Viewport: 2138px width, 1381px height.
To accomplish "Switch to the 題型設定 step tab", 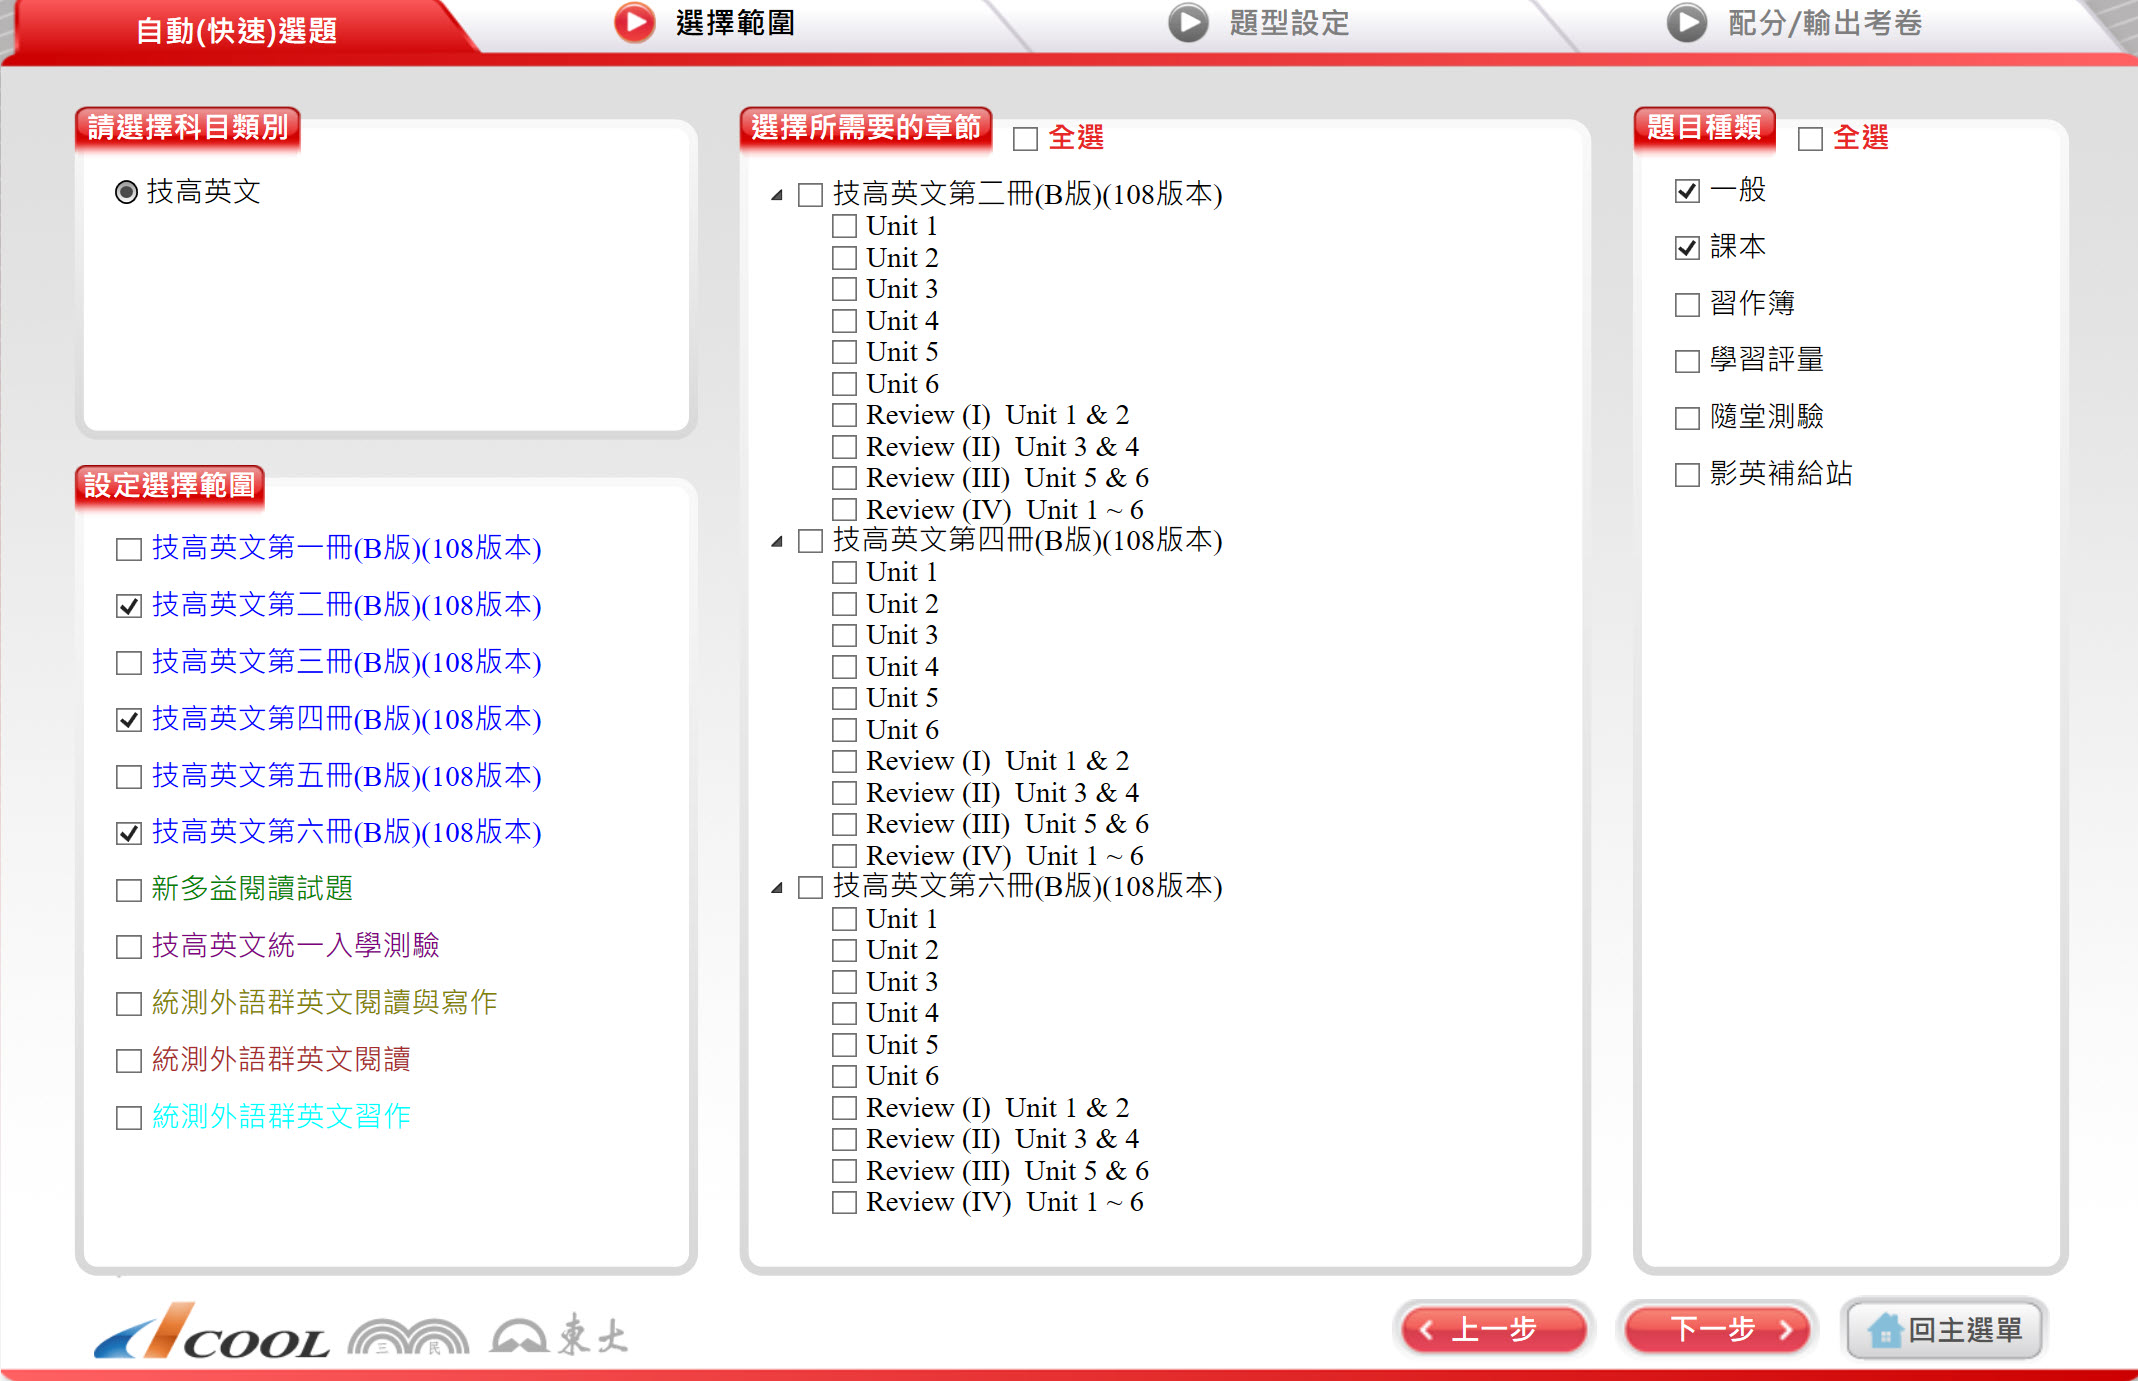I will click(x=1288, y=22).
